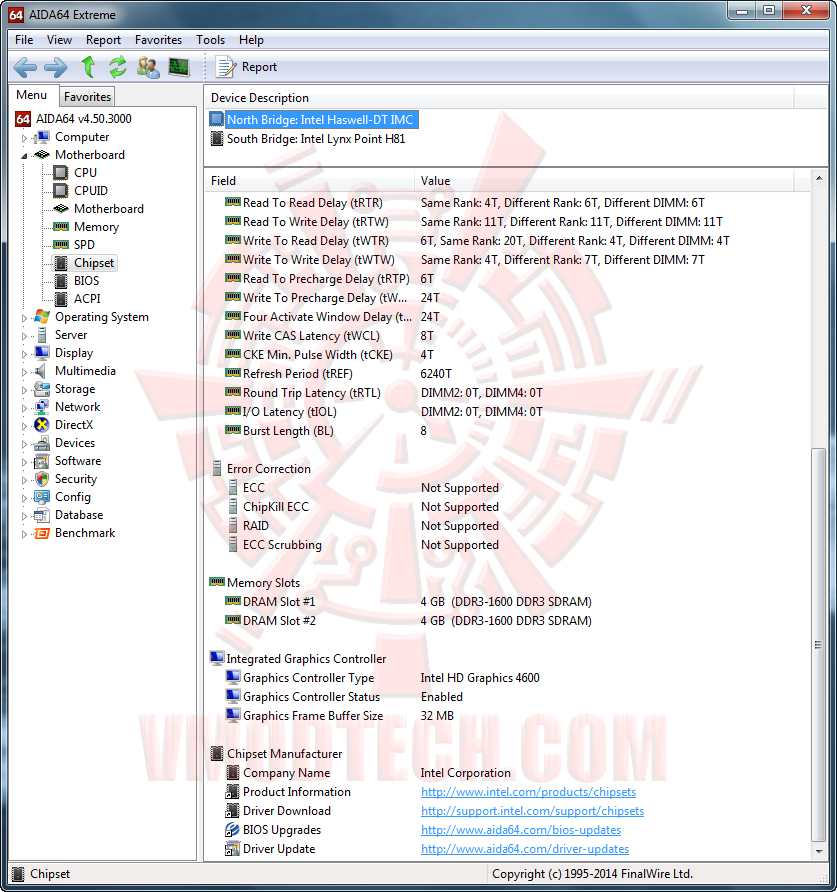Expand the Devices tree node

24,444
